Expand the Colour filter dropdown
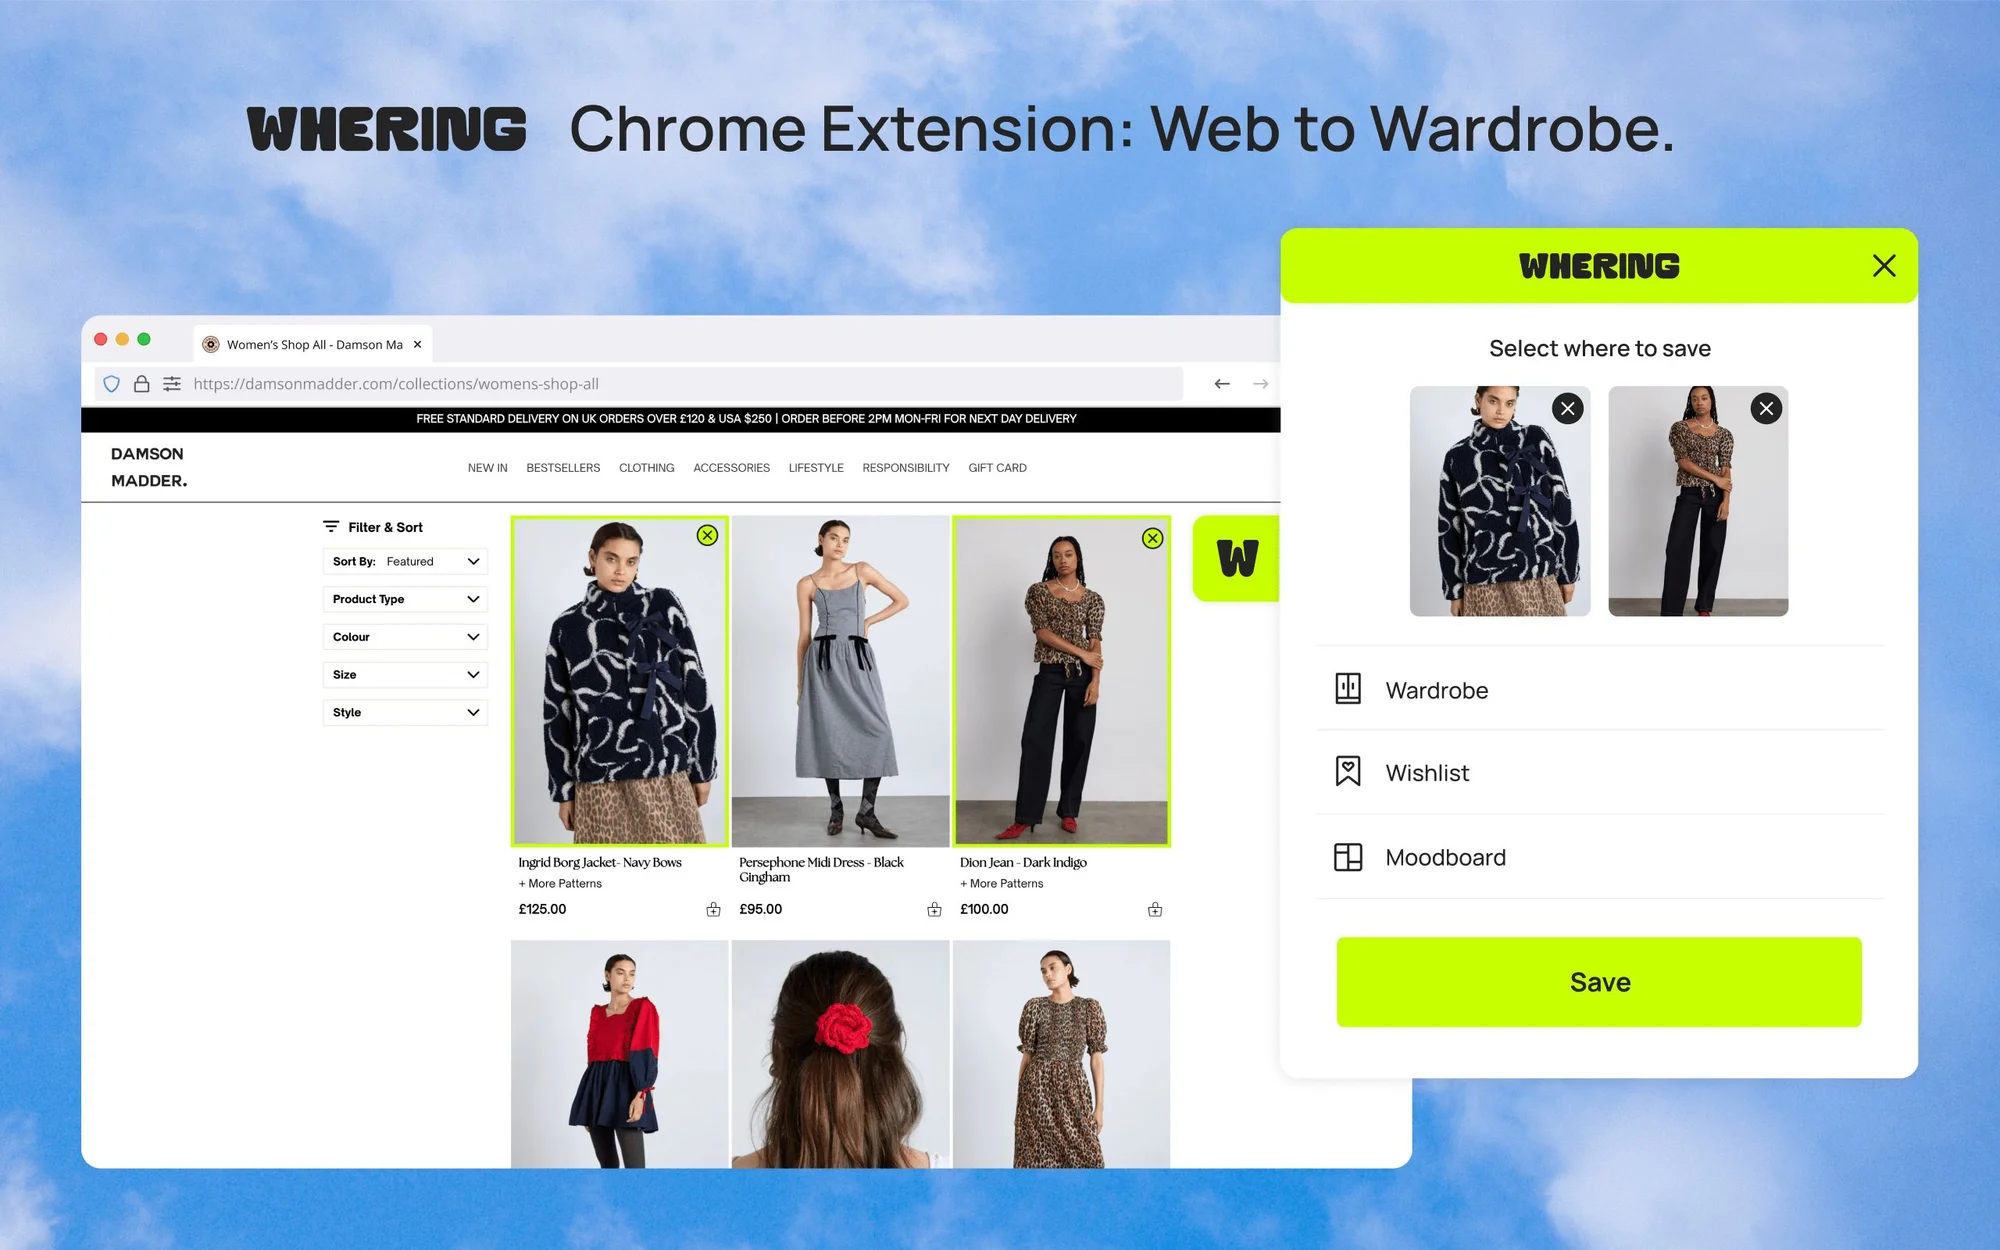The height and width of the screenshot is (1250, 2000). (403, 637)
